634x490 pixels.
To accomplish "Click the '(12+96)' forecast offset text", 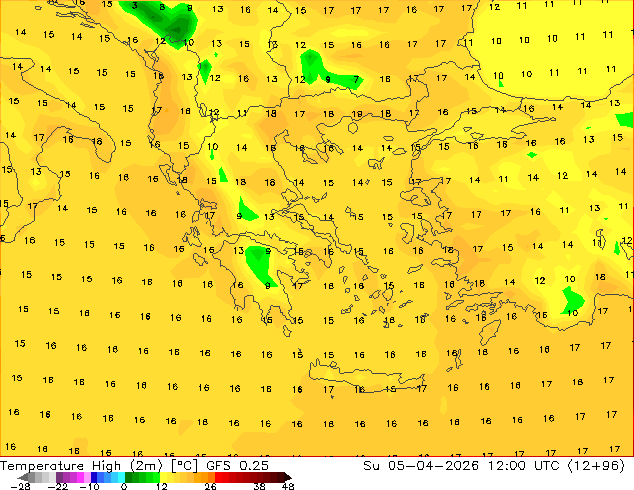I will click(597, 466).
